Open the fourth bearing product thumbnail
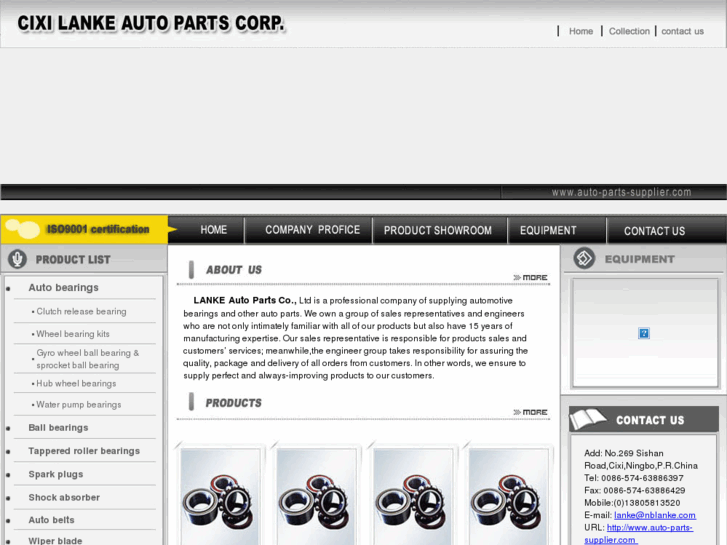This screenshot has width=727, height=545. [508, 496]
